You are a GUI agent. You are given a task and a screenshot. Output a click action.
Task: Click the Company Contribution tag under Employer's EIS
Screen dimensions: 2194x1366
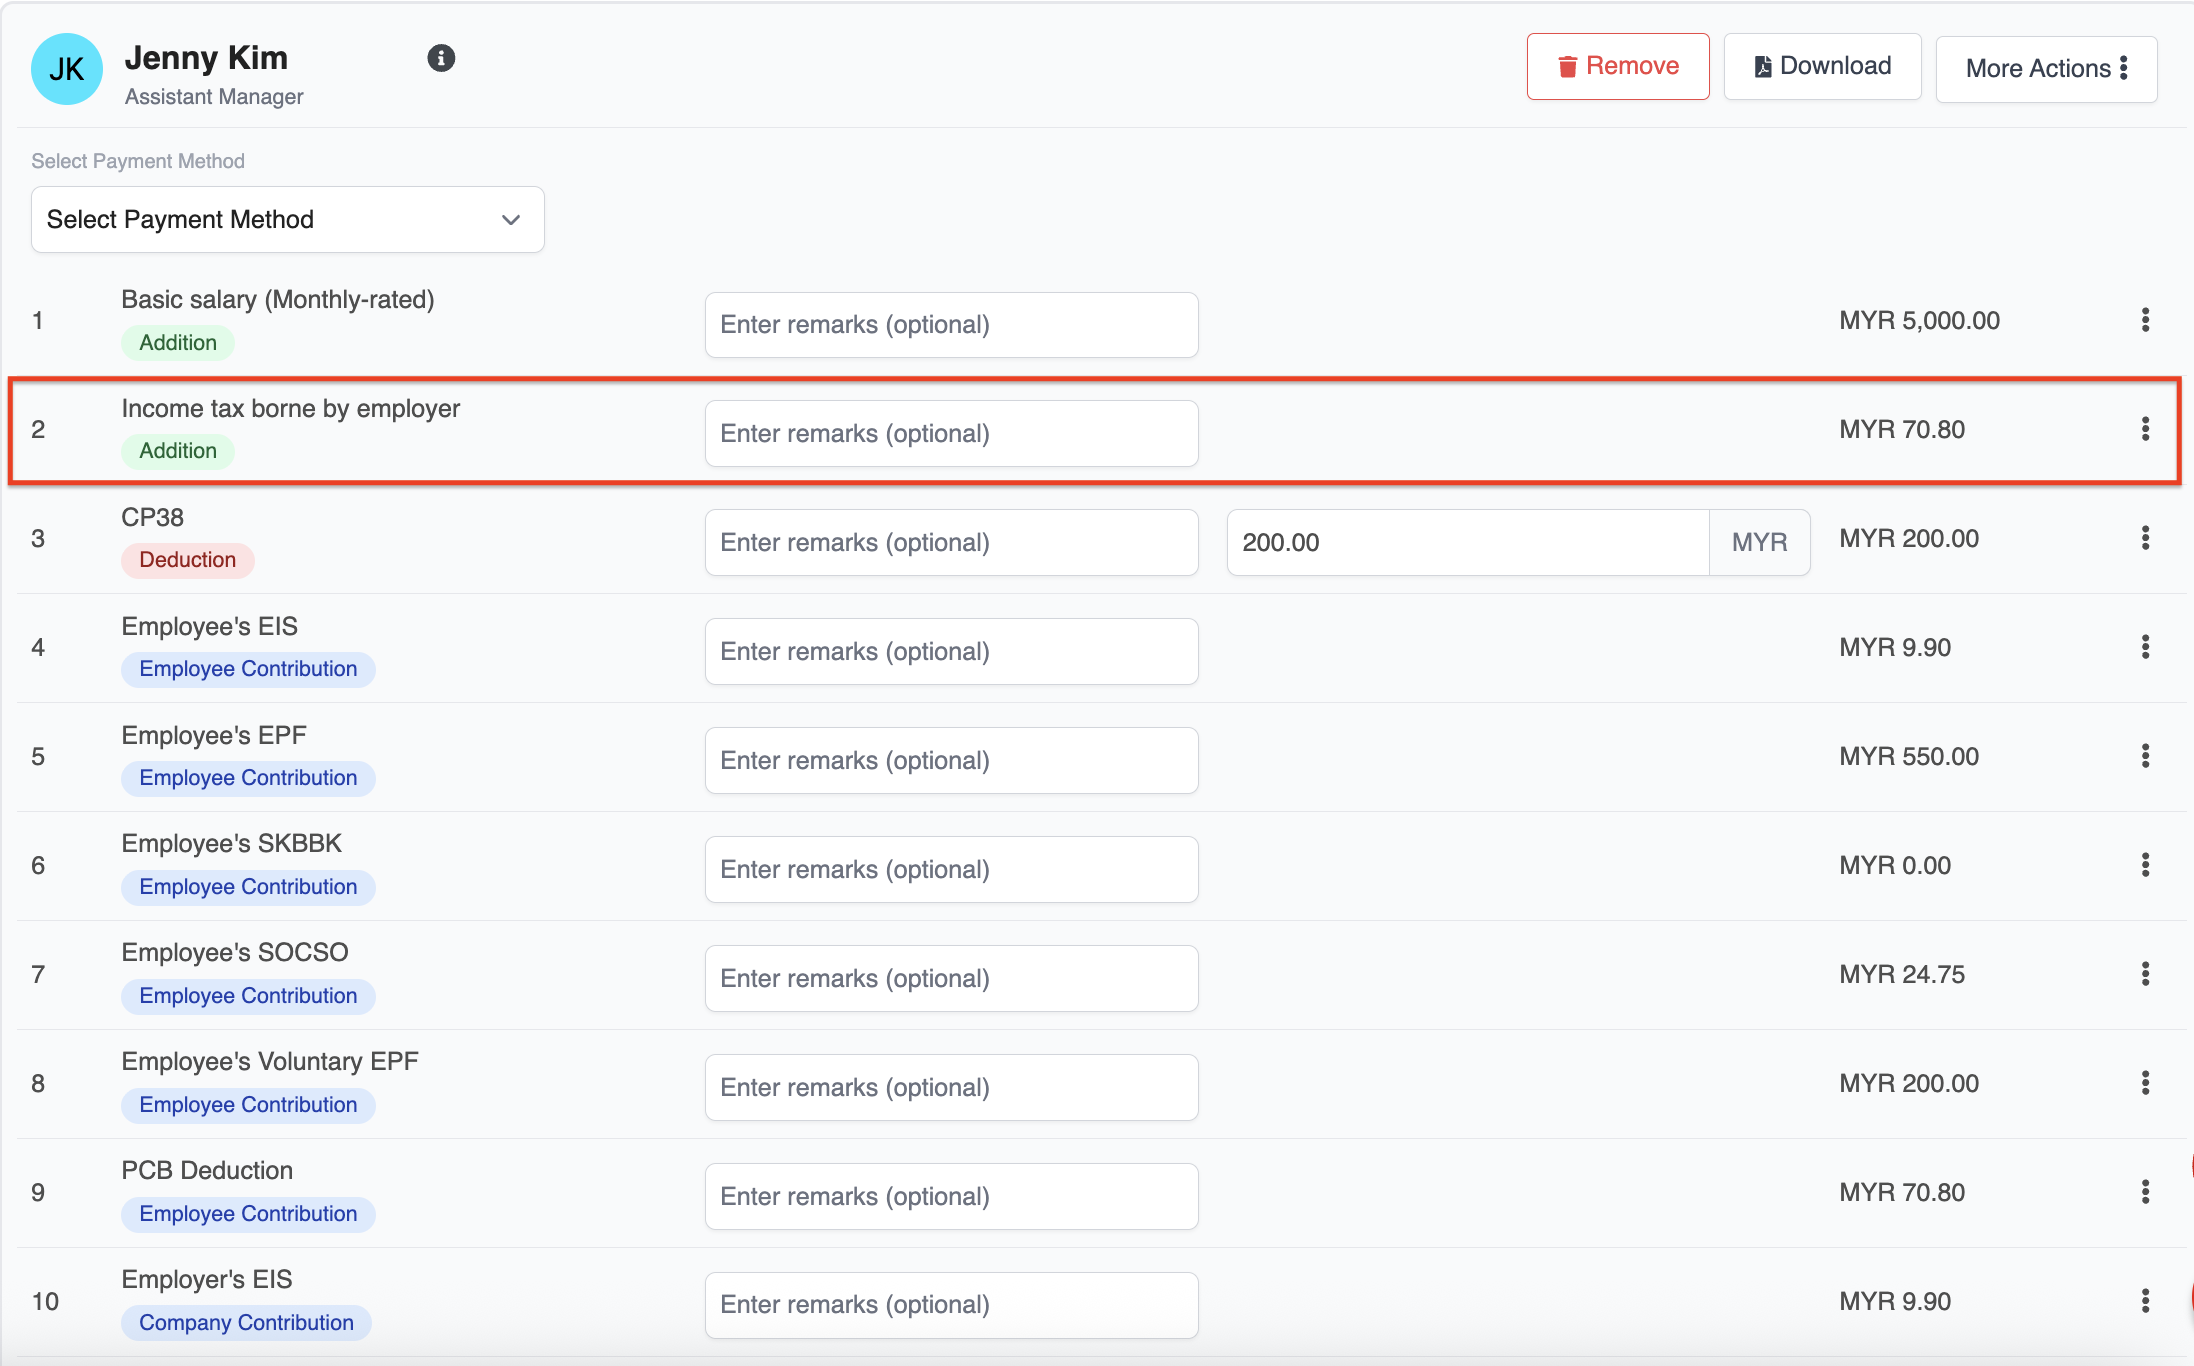247,1323
